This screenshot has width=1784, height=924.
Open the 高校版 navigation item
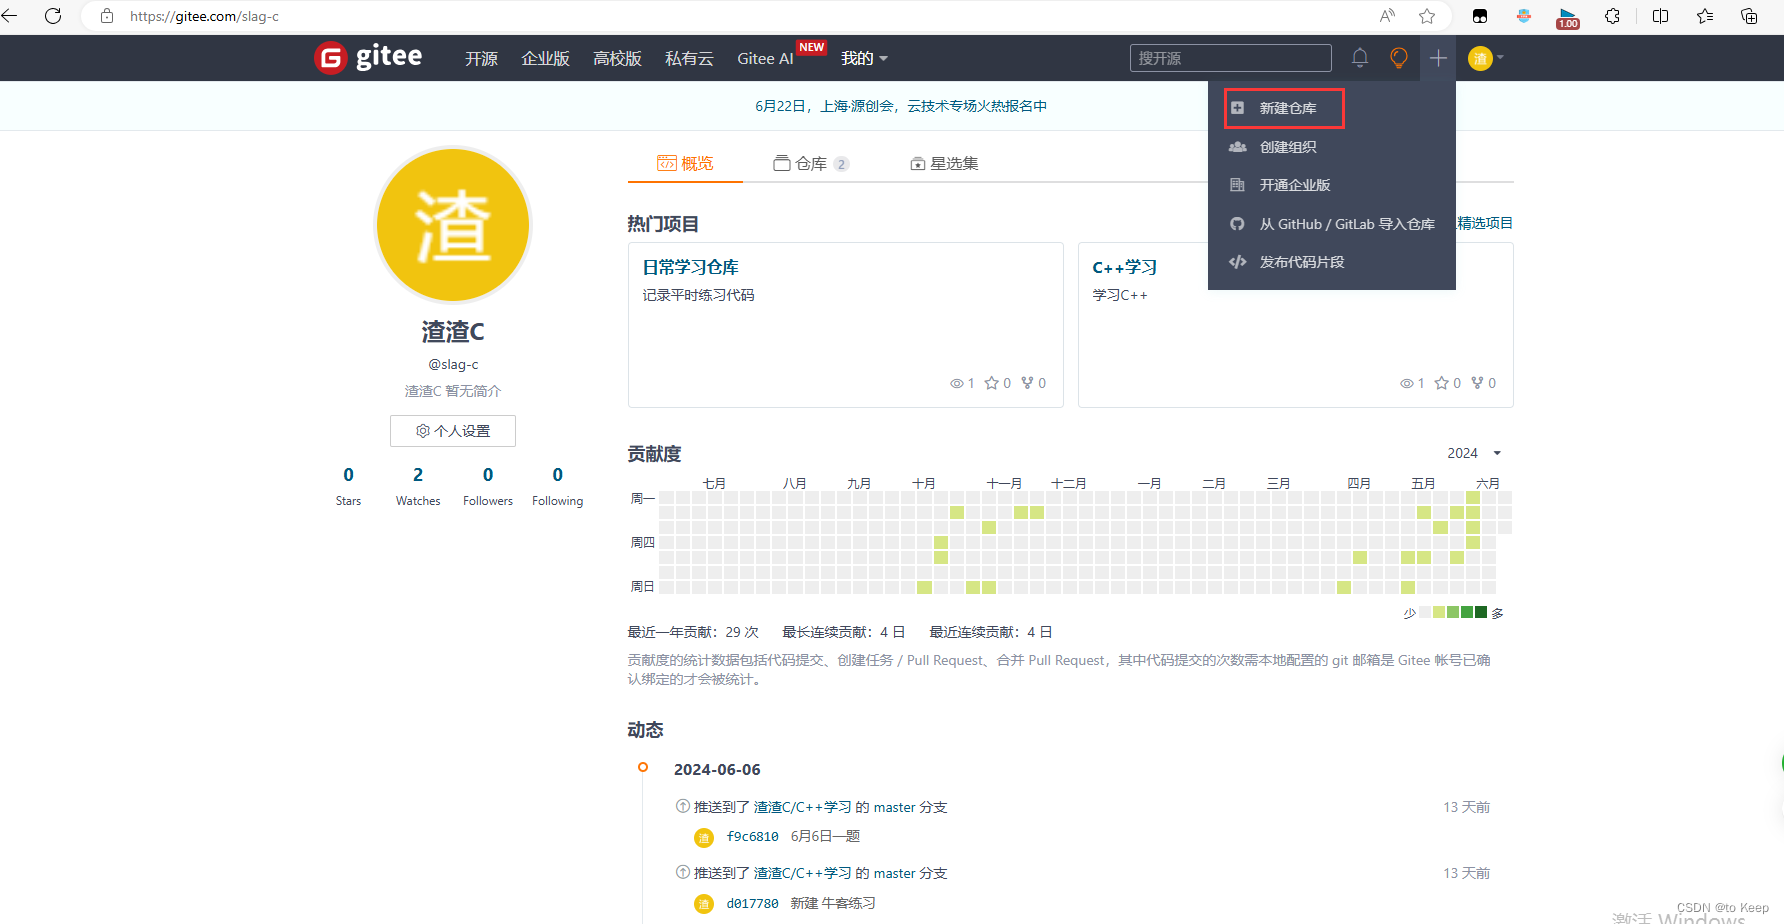coord(617,59)
